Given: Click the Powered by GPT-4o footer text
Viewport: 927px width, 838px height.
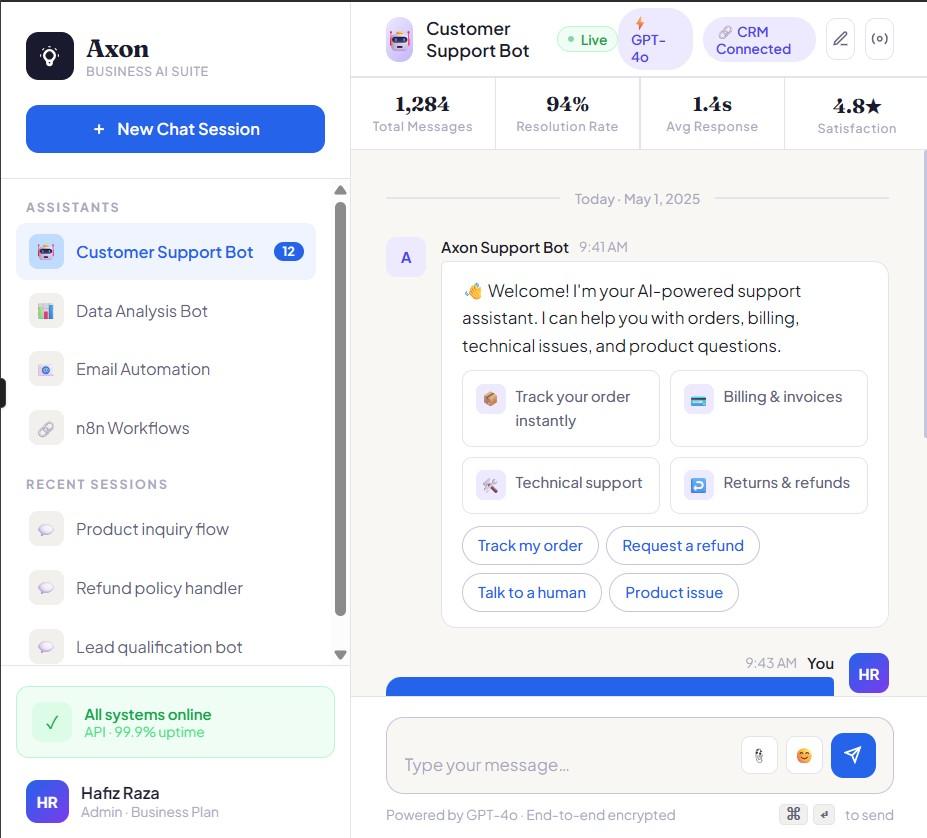Looking at the screenshot, I should pos(530,815).
